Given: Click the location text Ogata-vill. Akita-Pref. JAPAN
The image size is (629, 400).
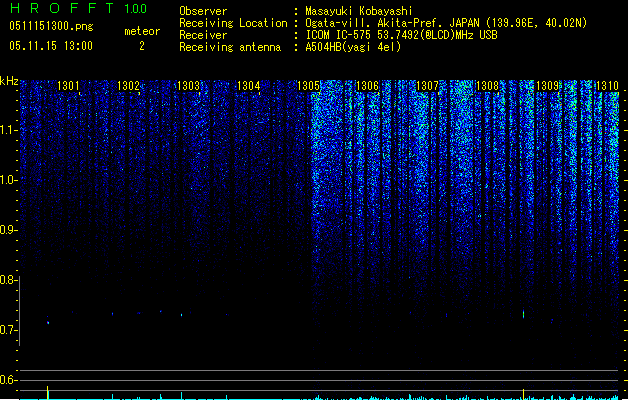Looking at the screenshot, I should coord(392,23).
